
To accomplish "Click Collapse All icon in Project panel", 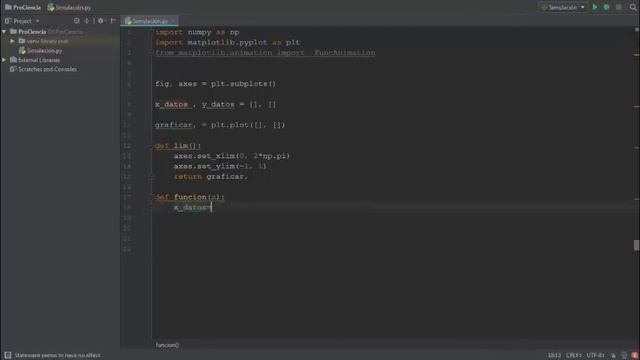I will pyautogui.click(x=87, y=21).
